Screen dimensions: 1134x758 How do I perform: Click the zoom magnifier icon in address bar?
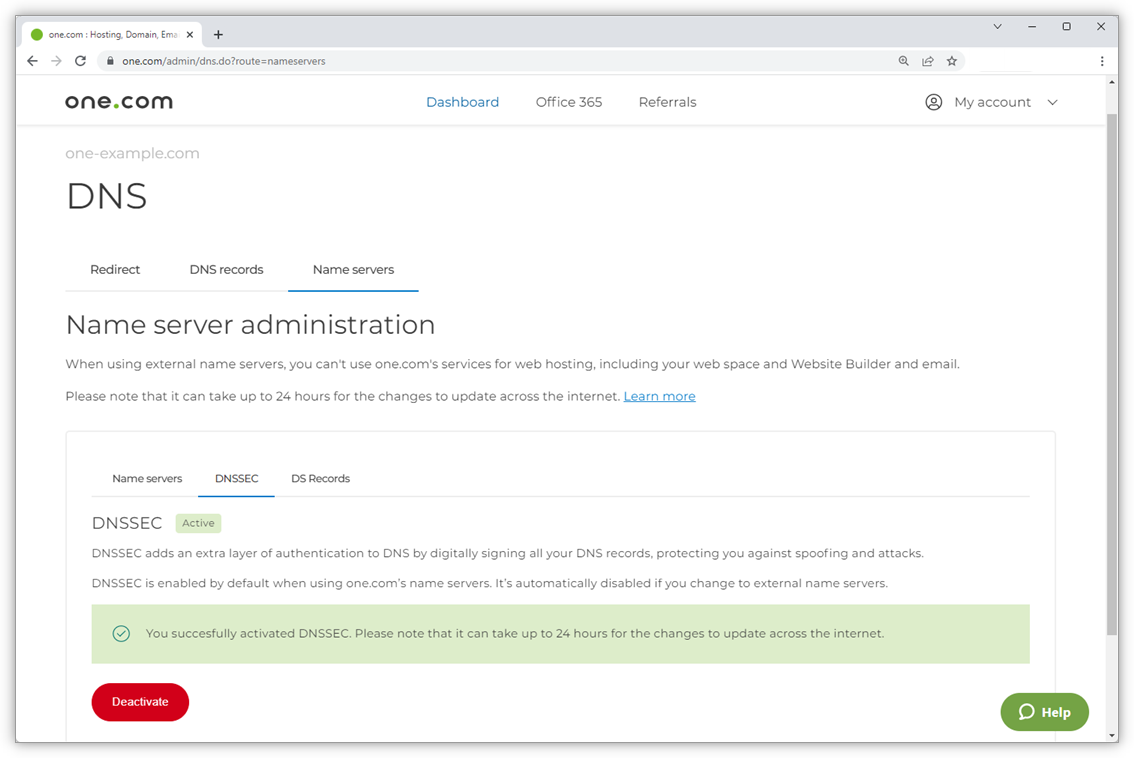pos(903,61)
